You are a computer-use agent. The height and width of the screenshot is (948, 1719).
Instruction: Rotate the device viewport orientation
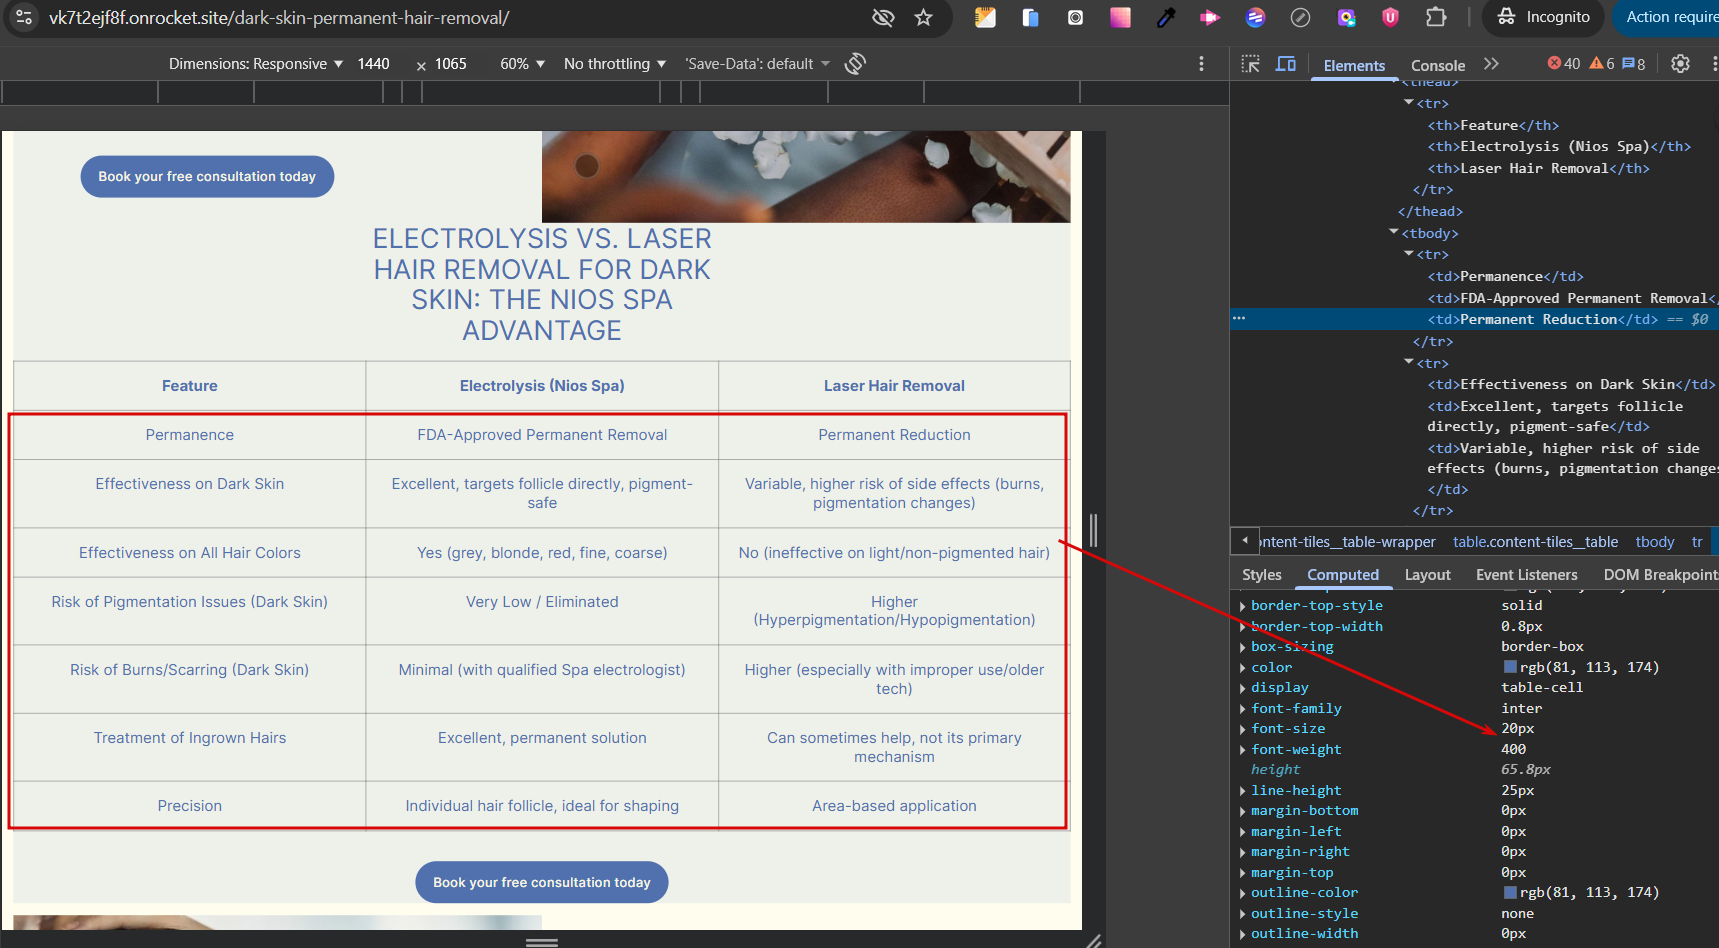pos(855,64)
